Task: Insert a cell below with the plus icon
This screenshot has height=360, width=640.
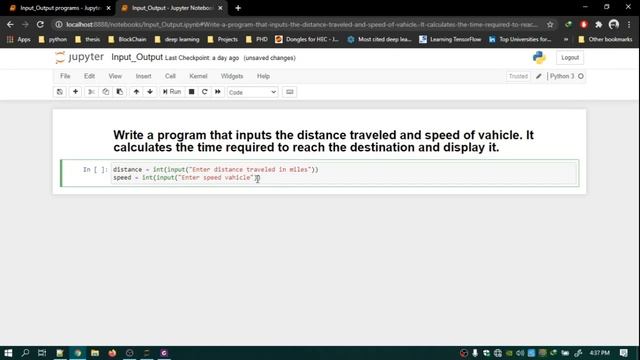Action: pos(75,92)
